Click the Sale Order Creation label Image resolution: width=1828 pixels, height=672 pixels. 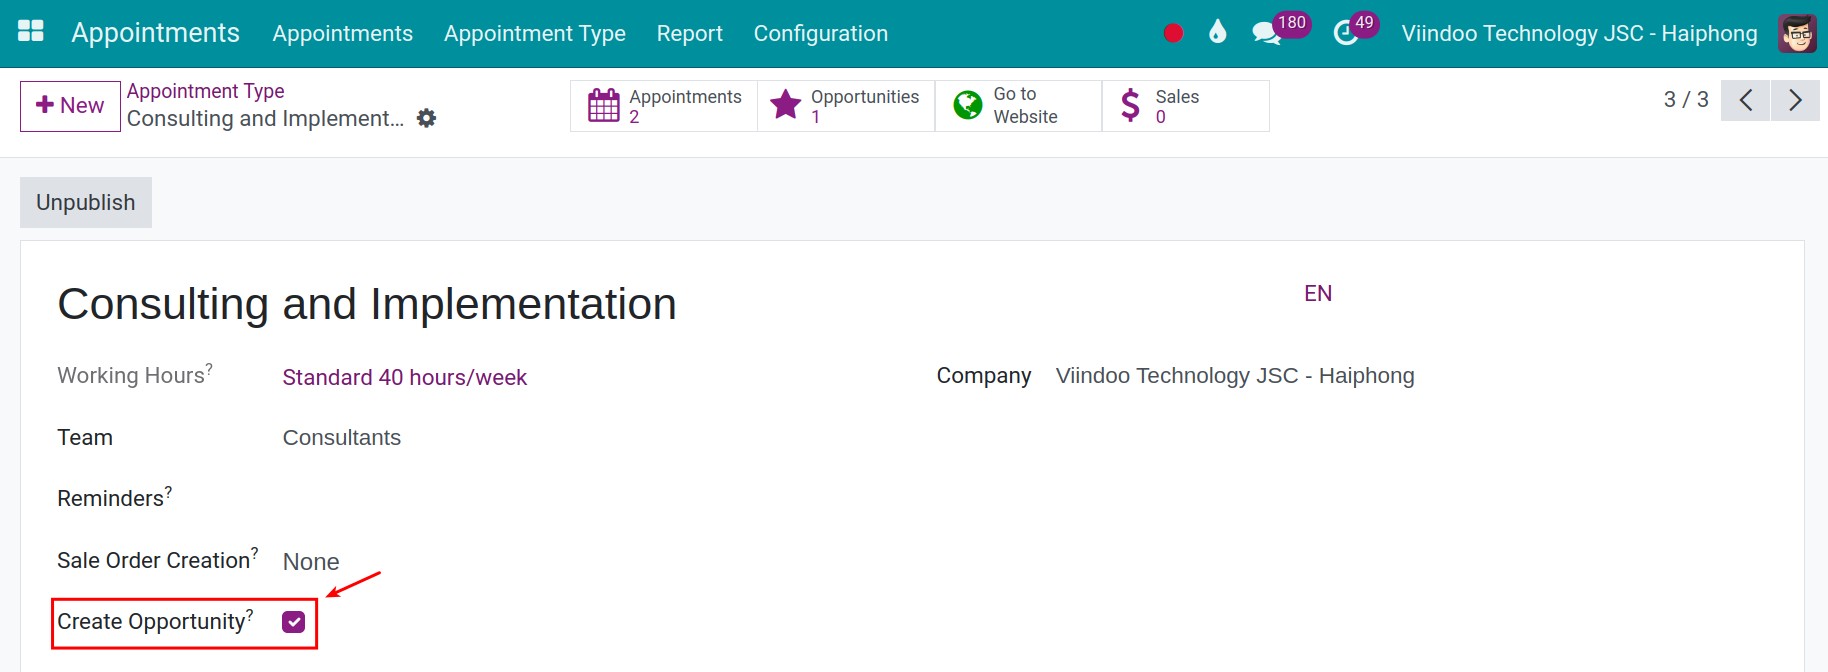[x=158, y=560]
